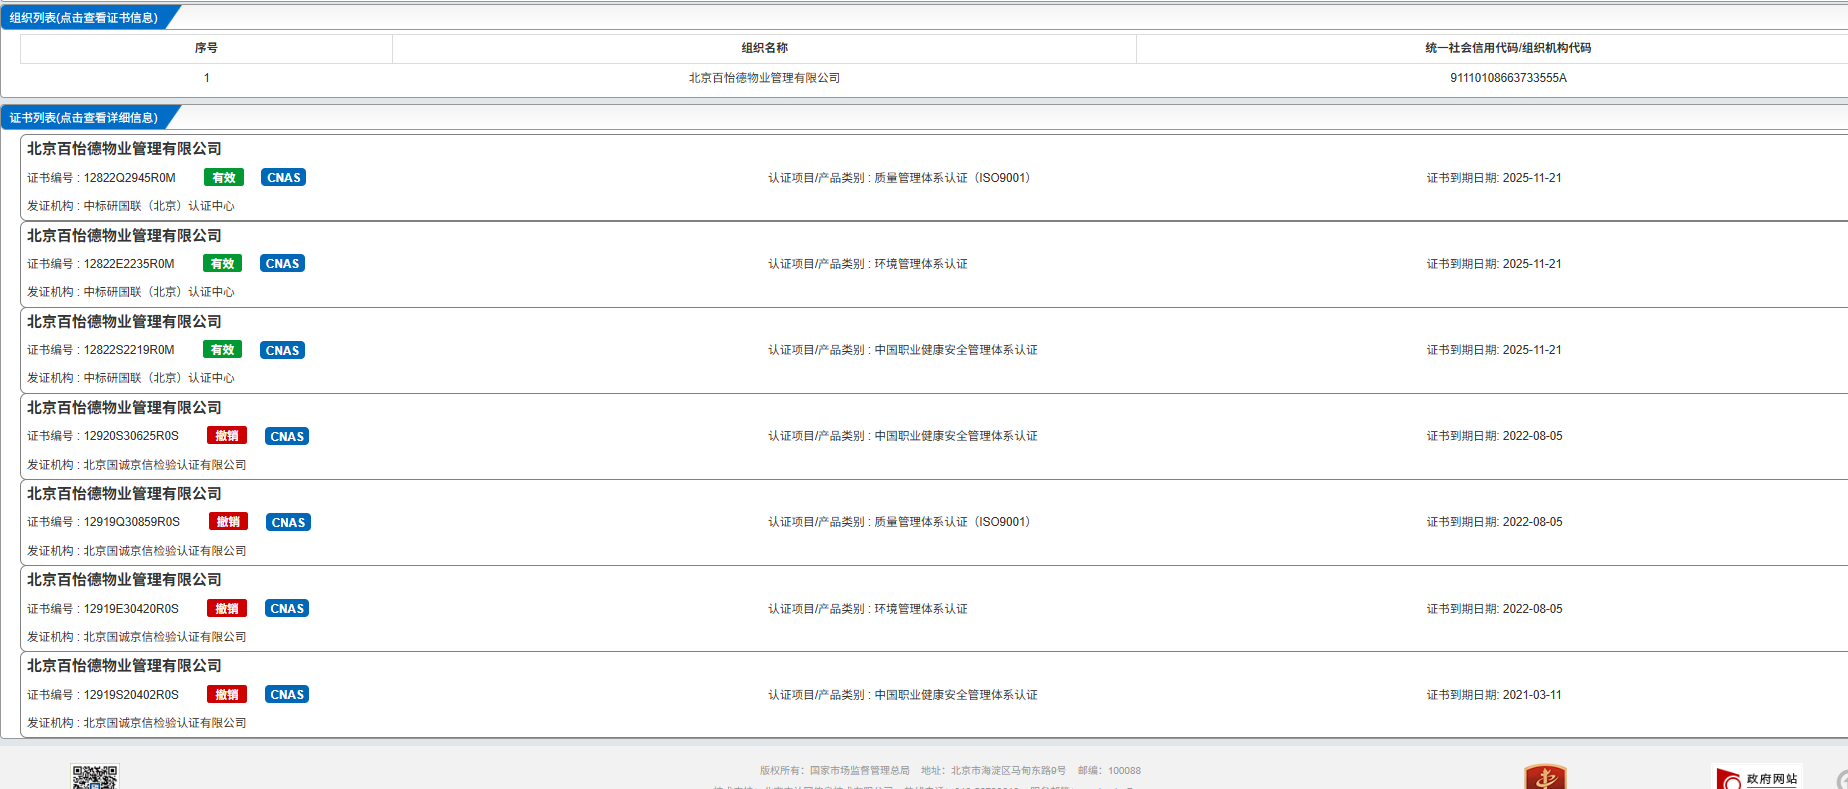Click the 2025-11-21 expiry date for 12822E2235R0M
The width and height of the screenshot is (1848, 789).
click(x=1532, y=264)
